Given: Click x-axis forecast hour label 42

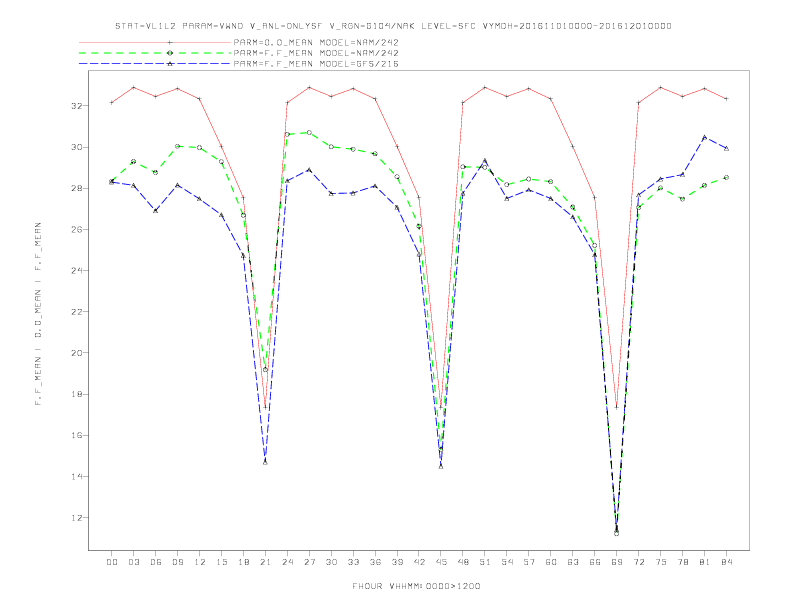Looking at the screenshot, I should [419, 562].
